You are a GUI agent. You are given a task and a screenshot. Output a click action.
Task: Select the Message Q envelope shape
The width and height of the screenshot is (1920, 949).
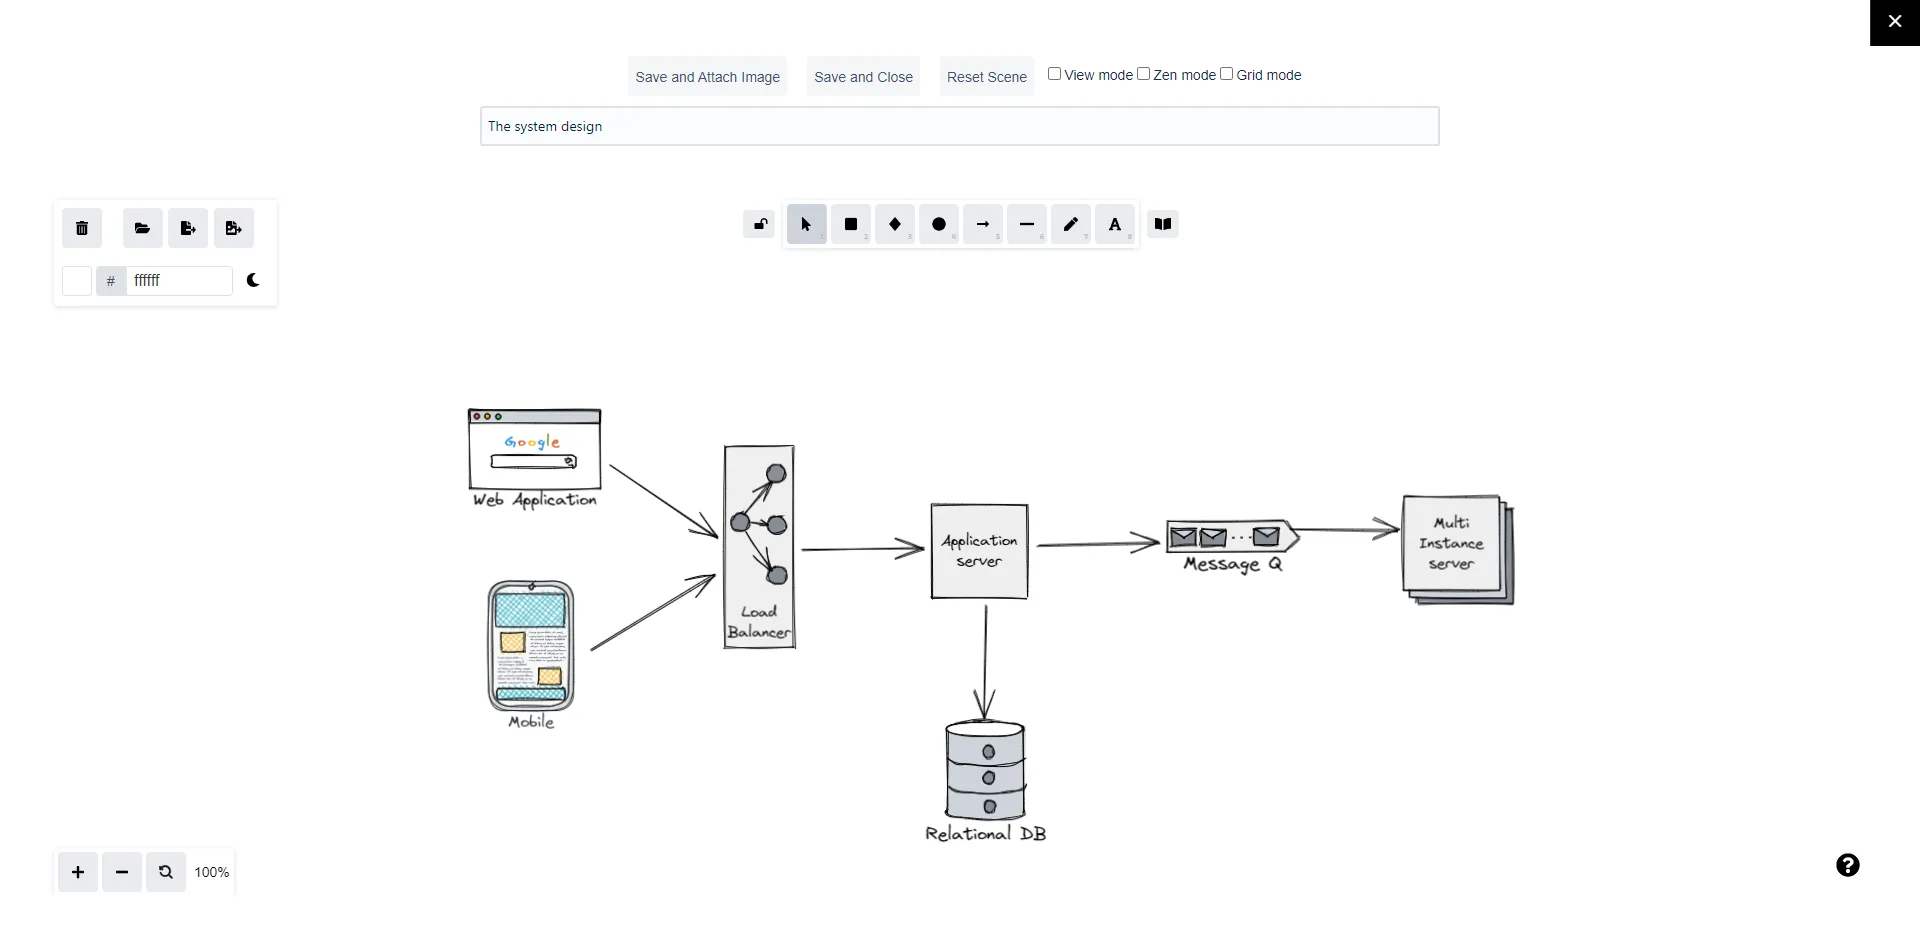click(1233, 537)
